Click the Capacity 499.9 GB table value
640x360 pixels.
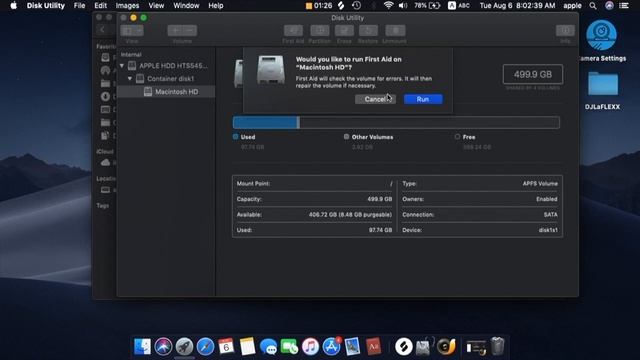pos(380,199)
